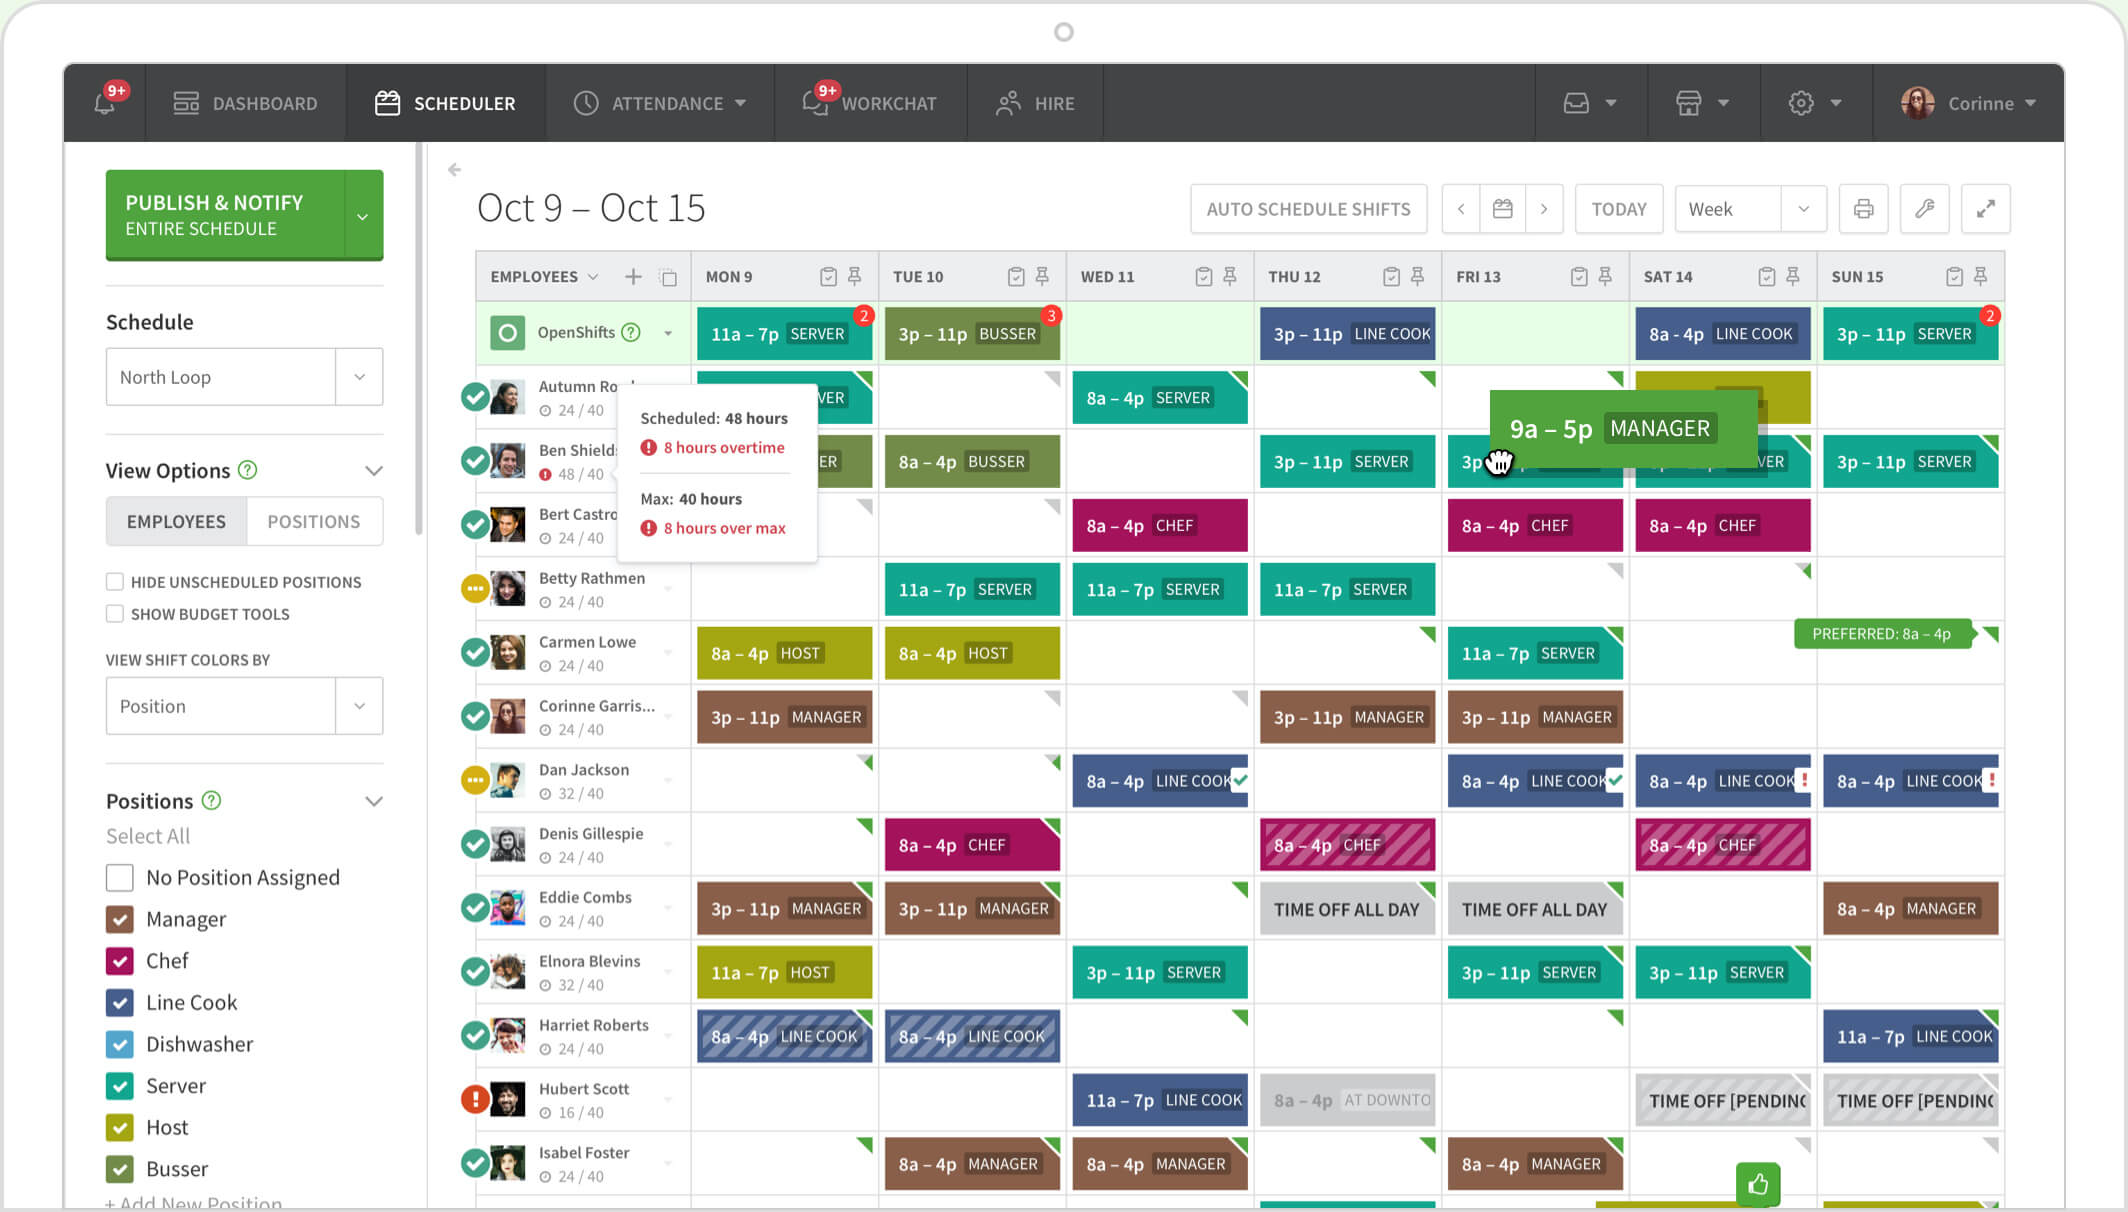
Task: Select View Shift Colors By position swatch
Action: click(x=243, y=706)
